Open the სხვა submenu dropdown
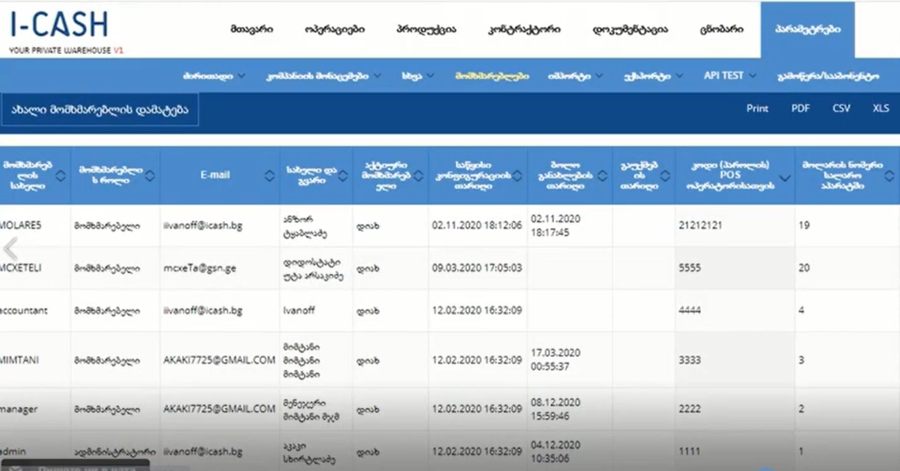 417,75
